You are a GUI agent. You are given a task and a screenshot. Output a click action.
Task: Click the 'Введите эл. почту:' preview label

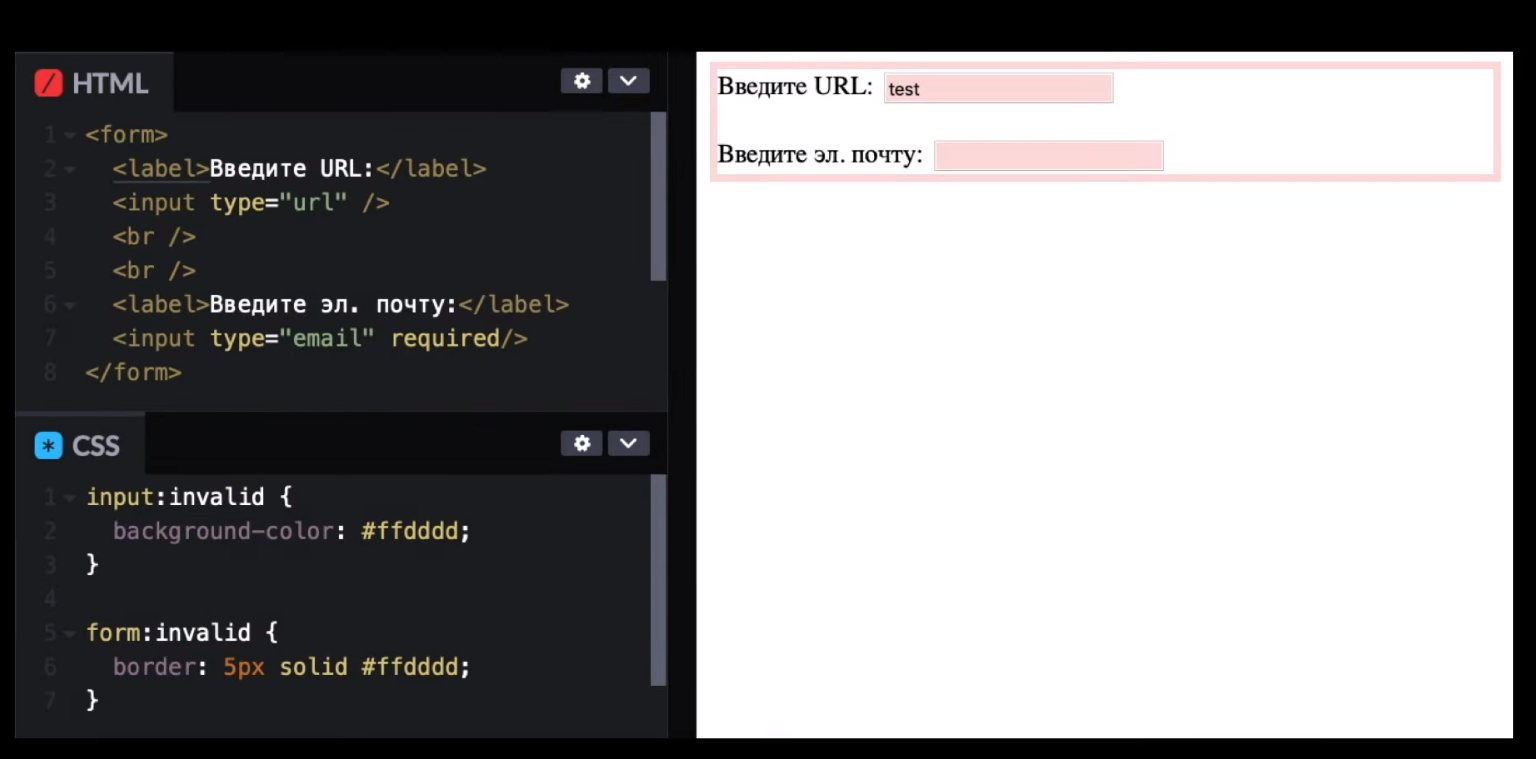click(x=820, y=155)
